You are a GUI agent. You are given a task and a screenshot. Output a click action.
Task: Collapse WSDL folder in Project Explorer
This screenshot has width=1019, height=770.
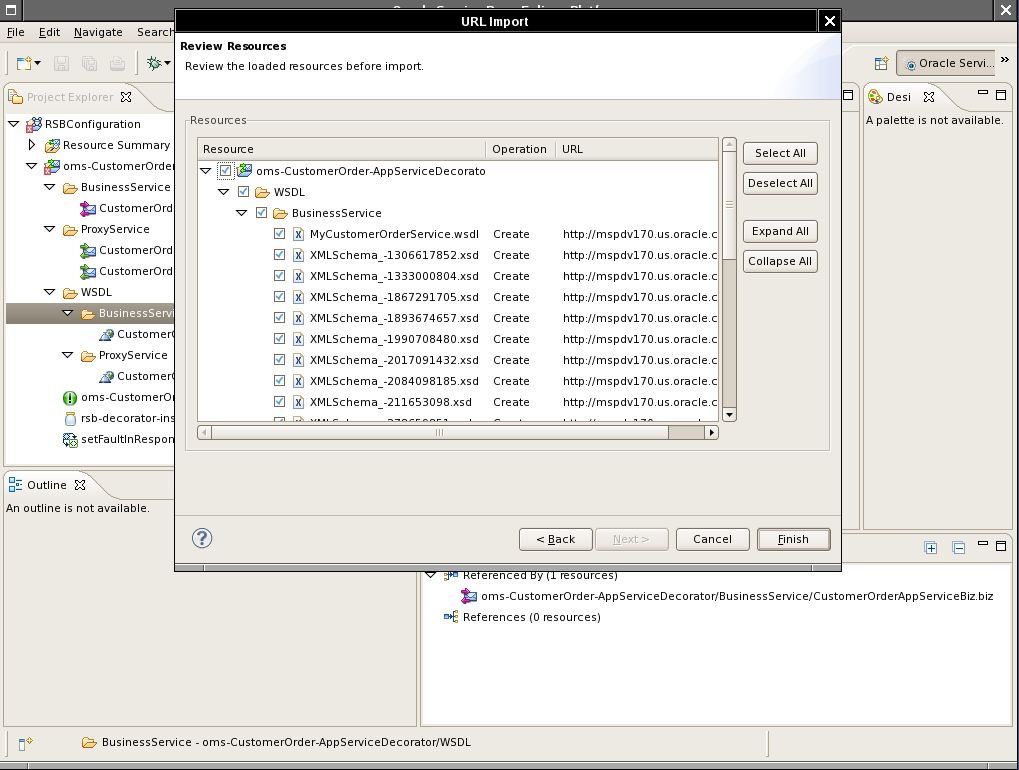point(49,292)
